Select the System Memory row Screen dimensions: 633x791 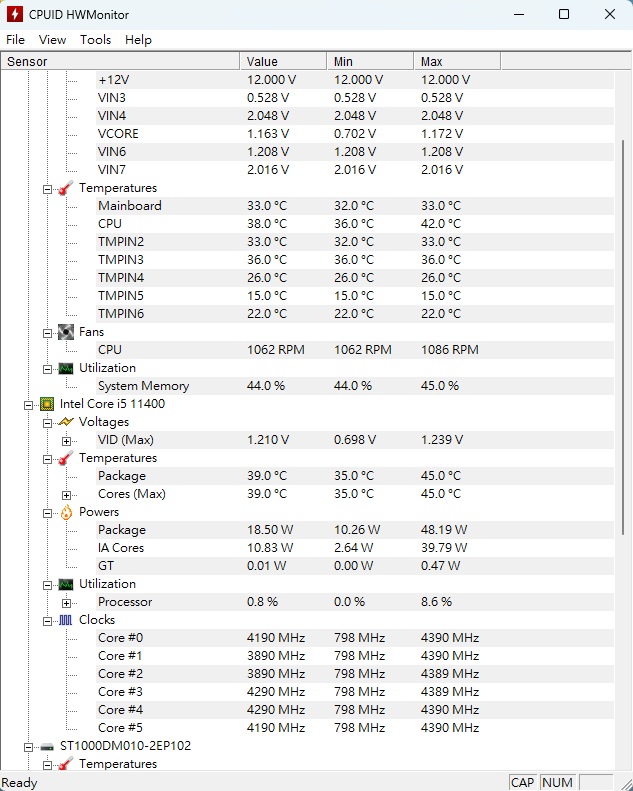pos(355,386)
